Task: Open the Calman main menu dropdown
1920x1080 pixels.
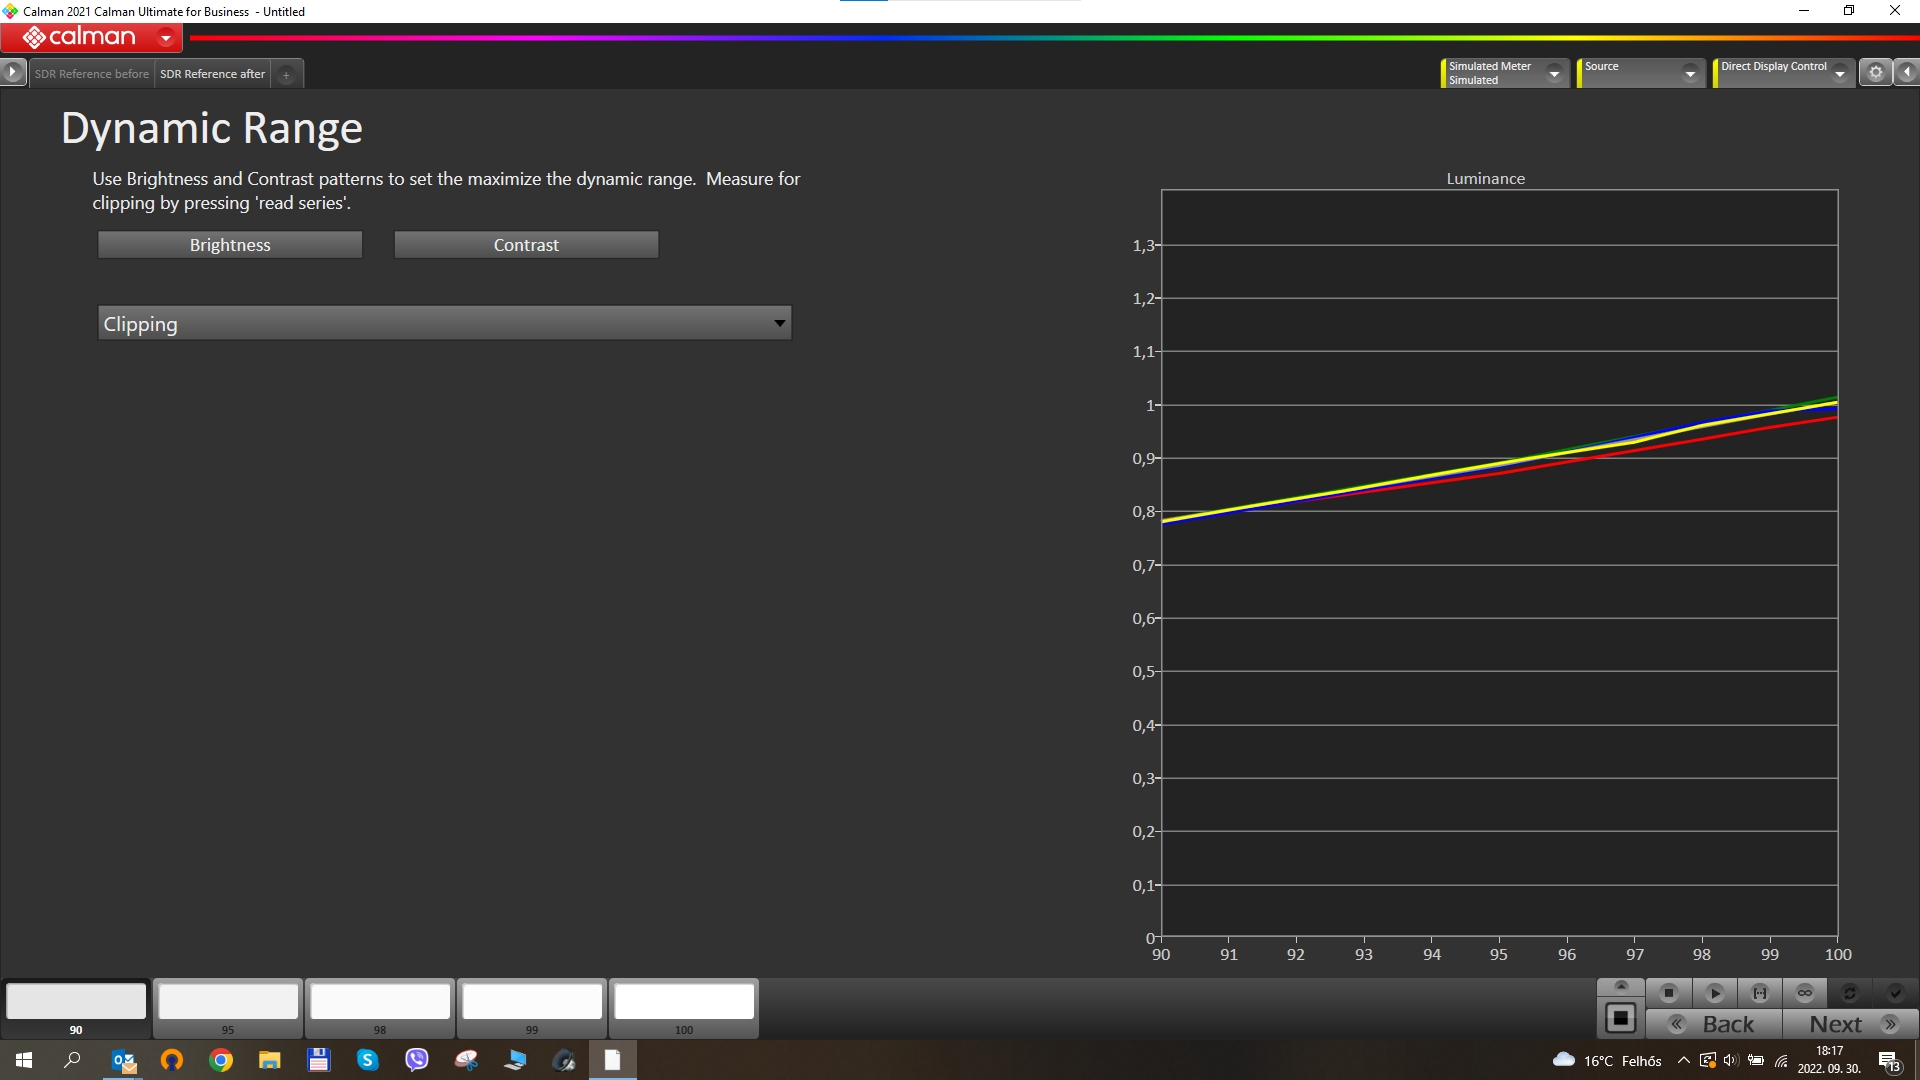Action: pos(166,38)
